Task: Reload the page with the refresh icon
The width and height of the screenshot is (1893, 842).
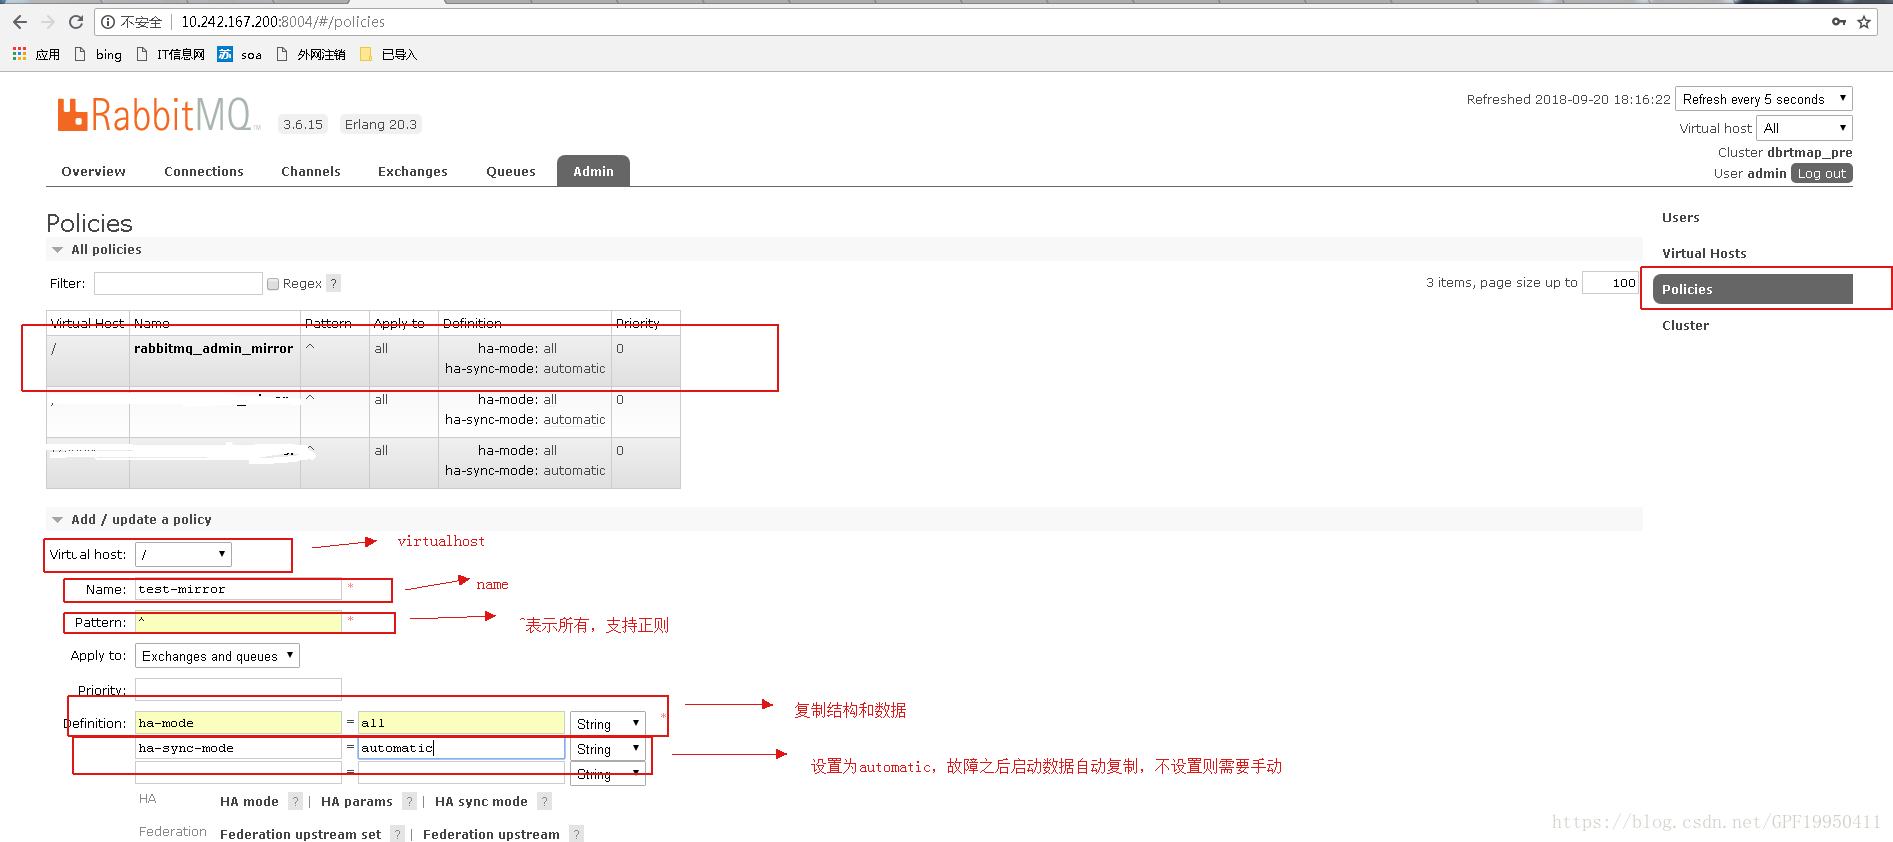Action: point(76,22)
